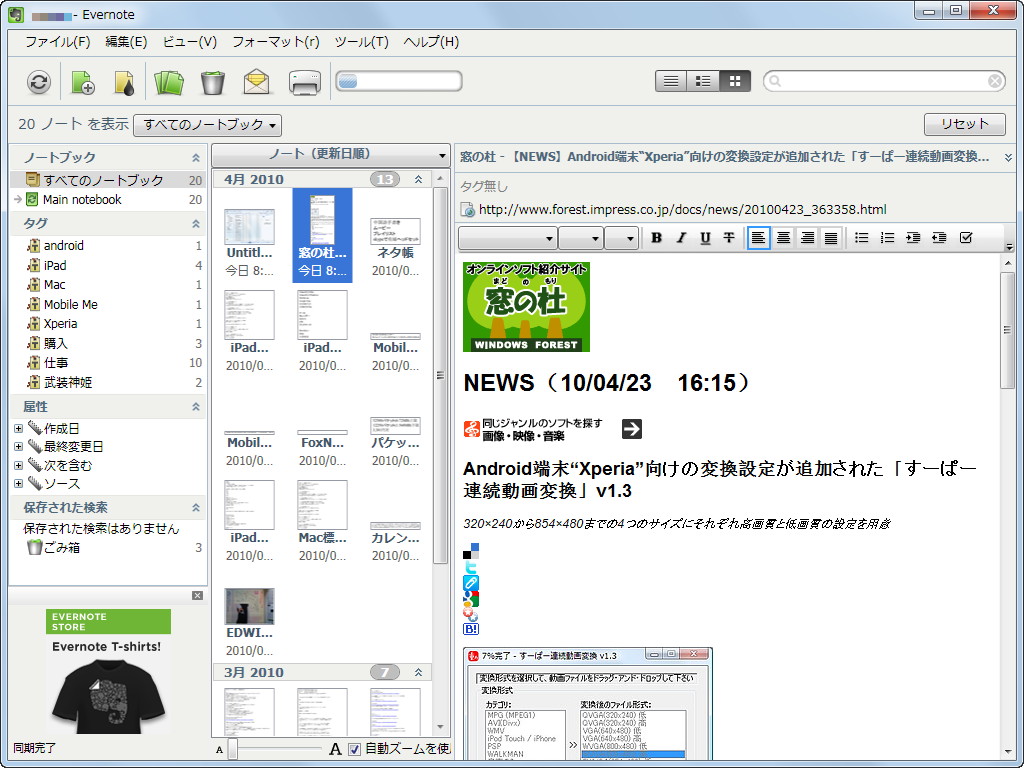Apply bulleted list formatting
This screenshot has width=1024, height=768.
click(x=862, y=237)
